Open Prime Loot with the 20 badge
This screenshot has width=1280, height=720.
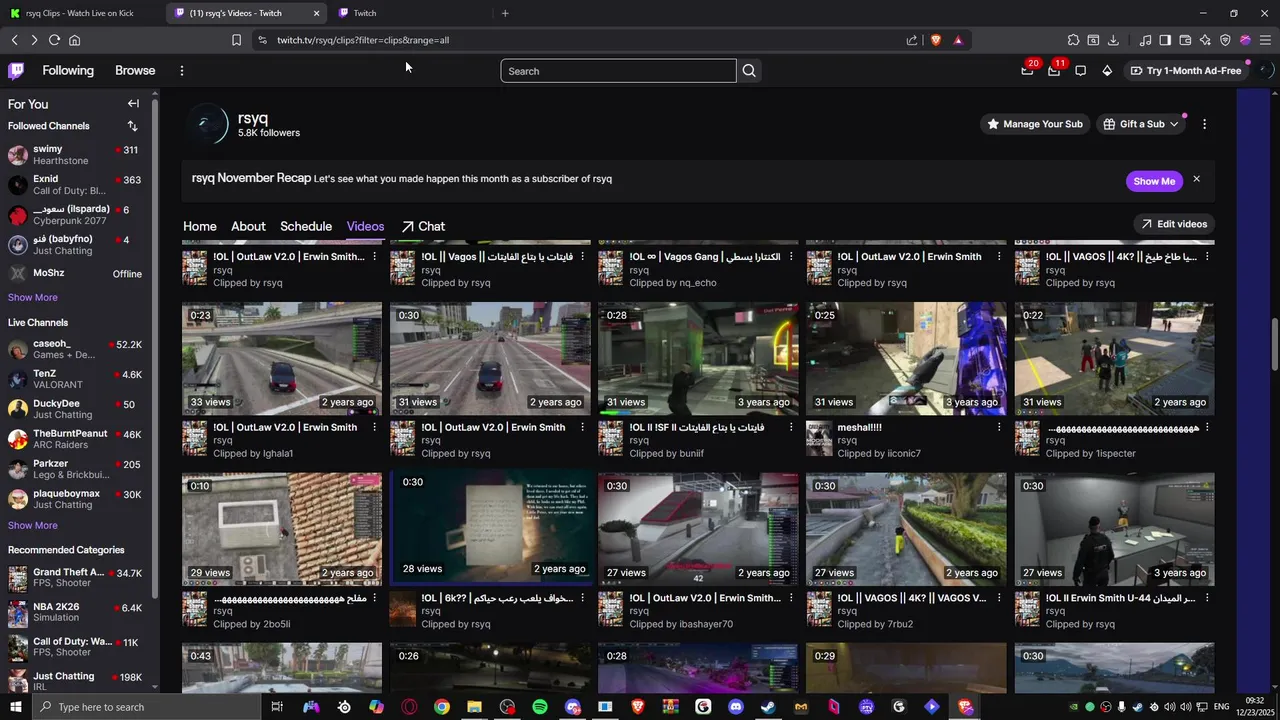1028,70
